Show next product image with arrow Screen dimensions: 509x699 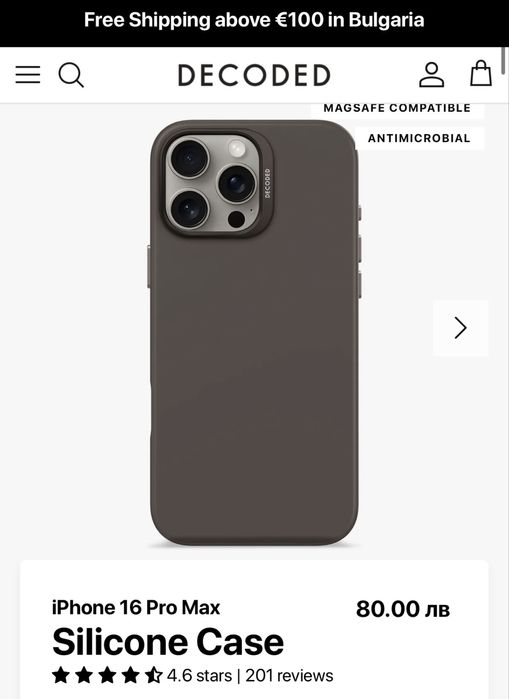tap(460, 328)
